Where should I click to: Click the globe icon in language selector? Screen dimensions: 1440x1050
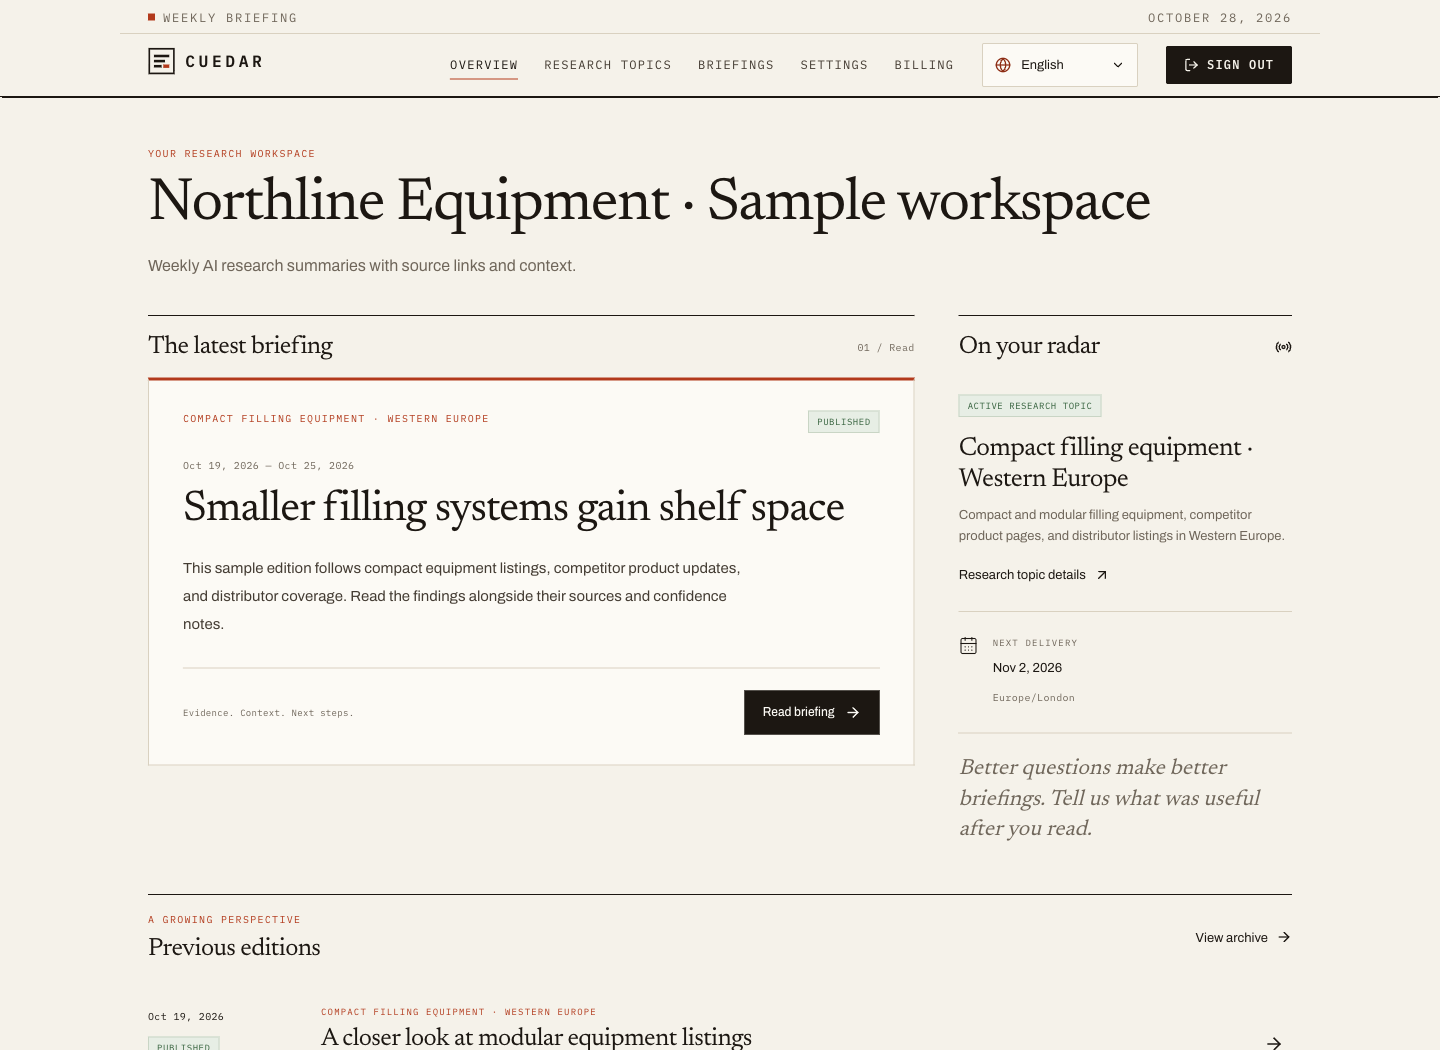(1003, 65)
